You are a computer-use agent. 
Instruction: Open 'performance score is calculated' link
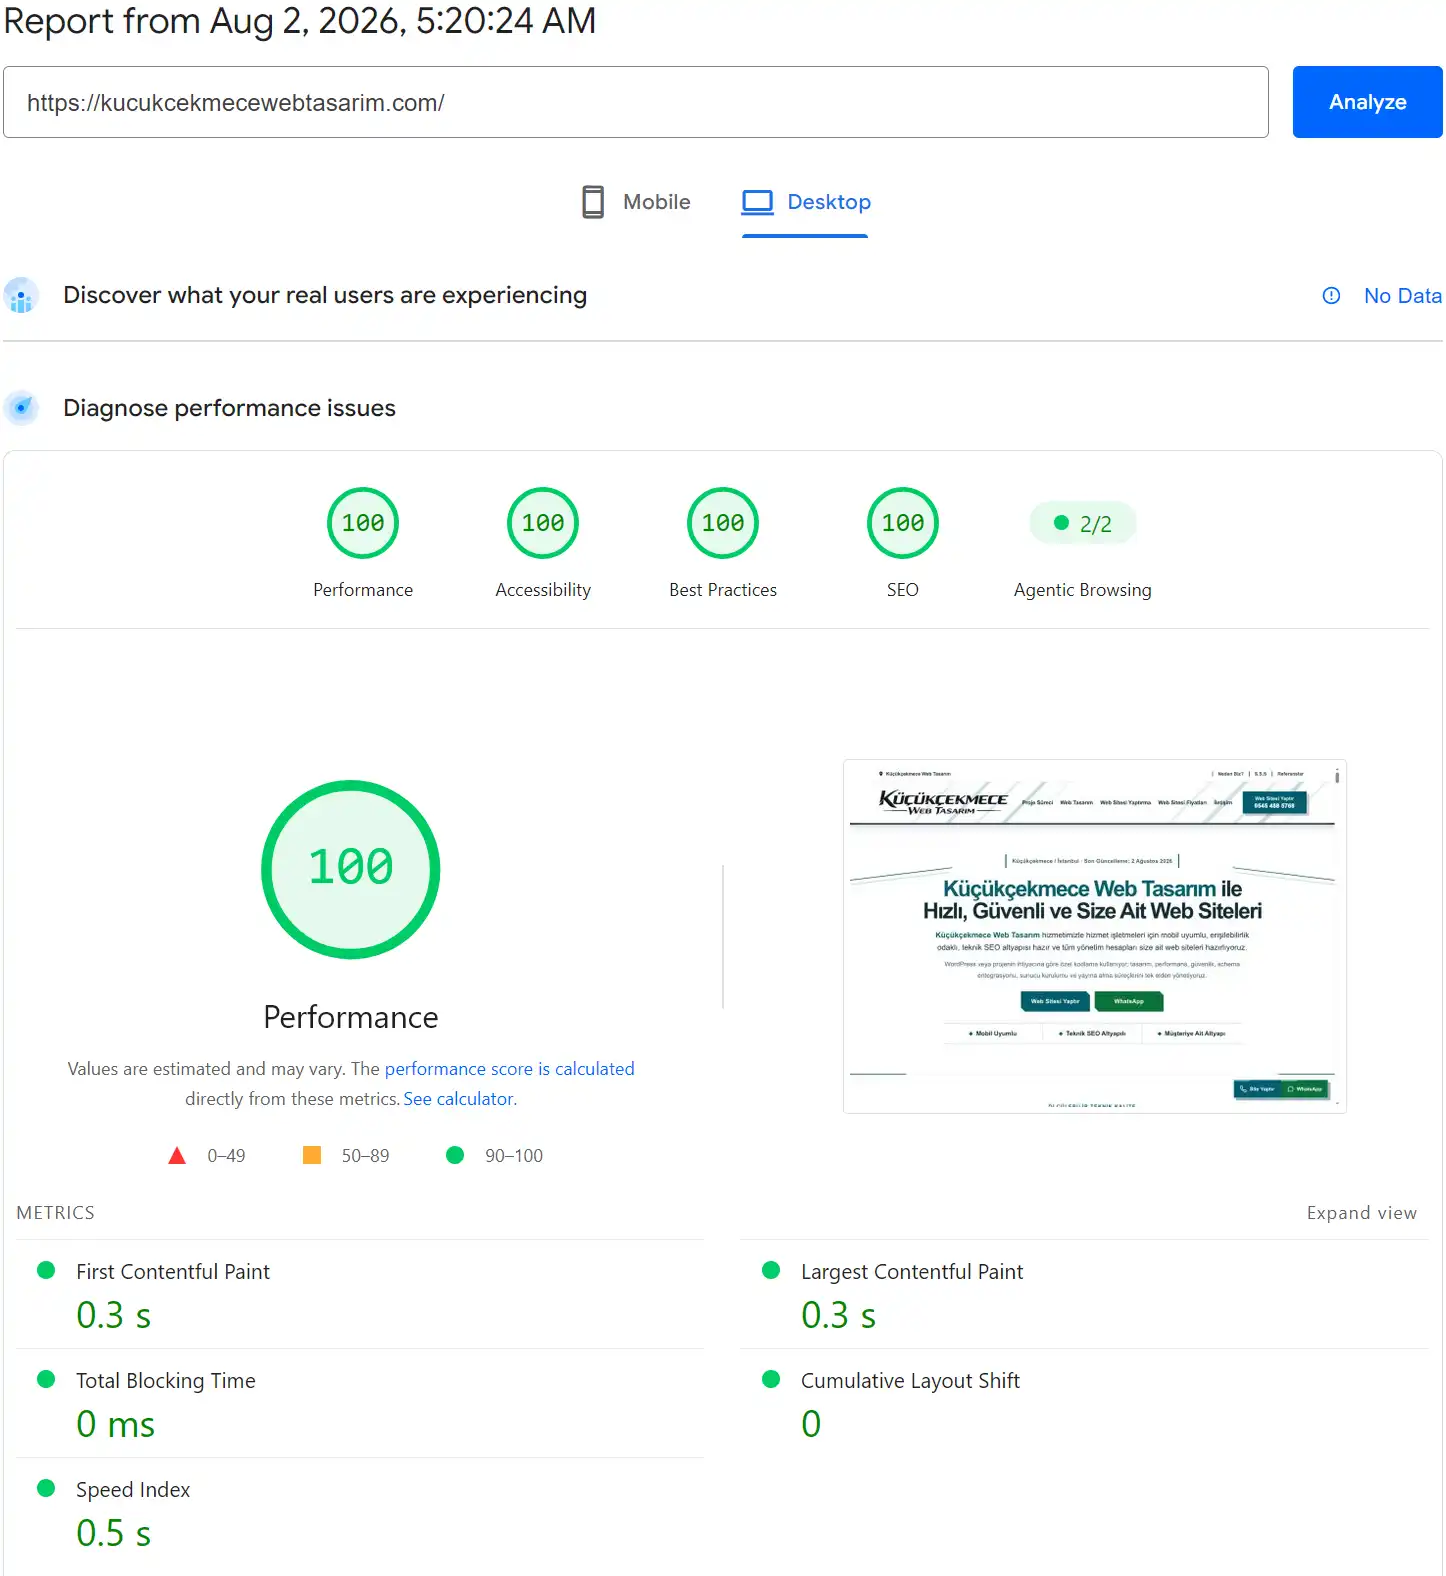tap(509, 1069)
